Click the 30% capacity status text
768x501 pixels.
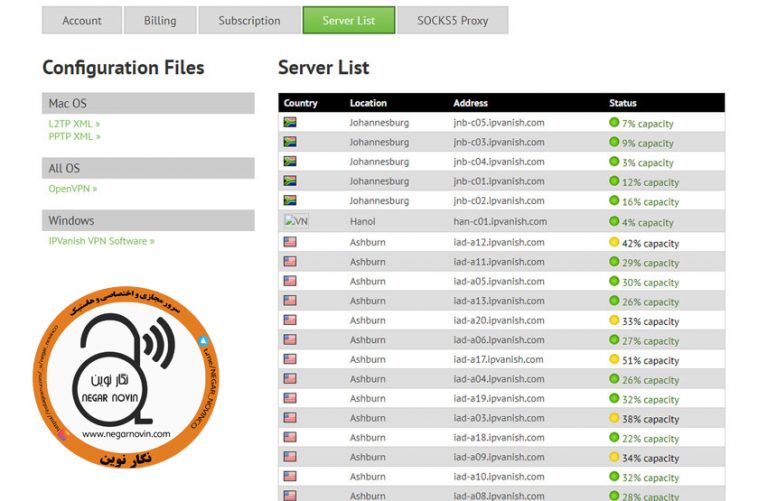tap(650, 282)
